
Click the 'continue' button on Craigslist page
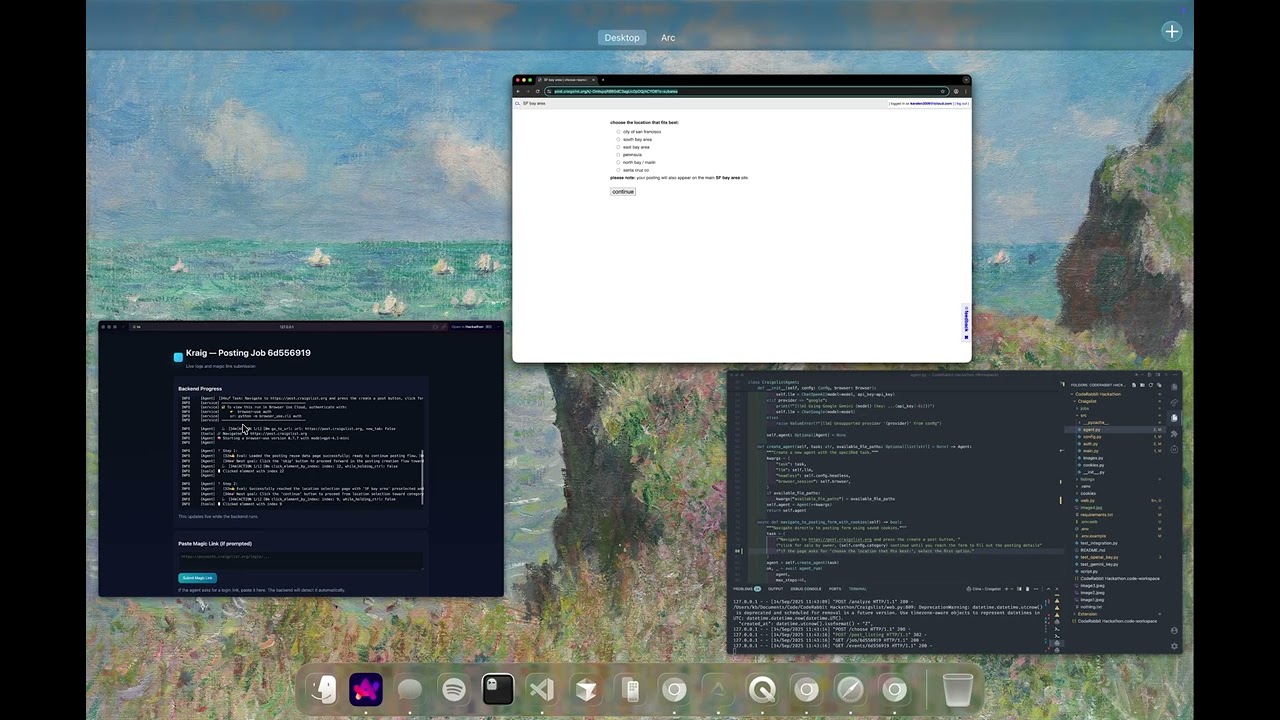point(623,192)
